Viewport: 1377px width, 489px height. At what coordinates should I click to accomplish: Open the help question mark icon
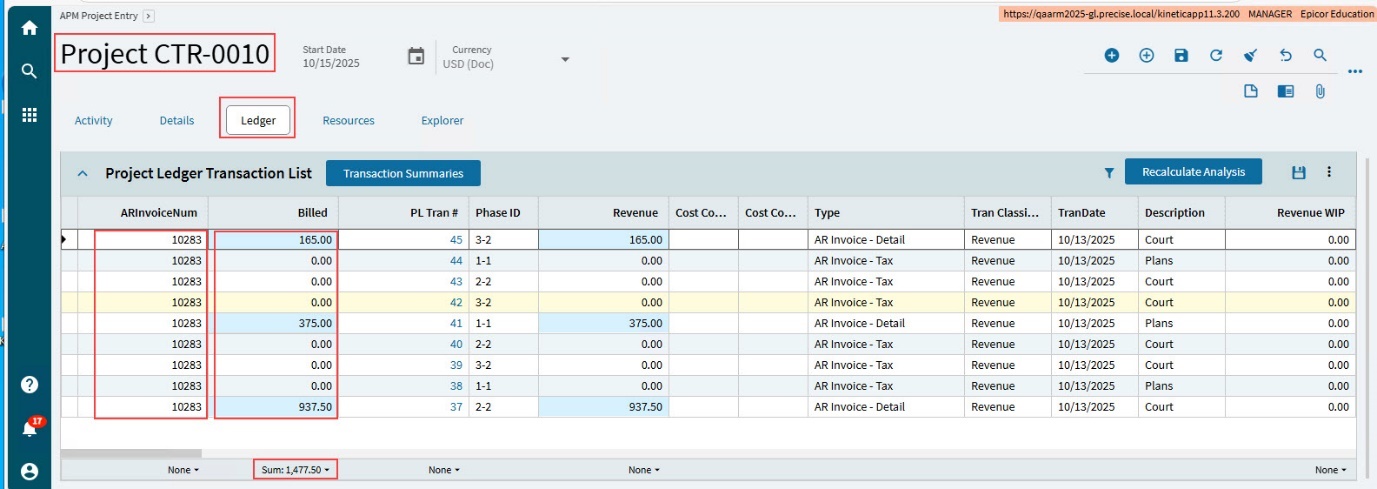[29, 385]
